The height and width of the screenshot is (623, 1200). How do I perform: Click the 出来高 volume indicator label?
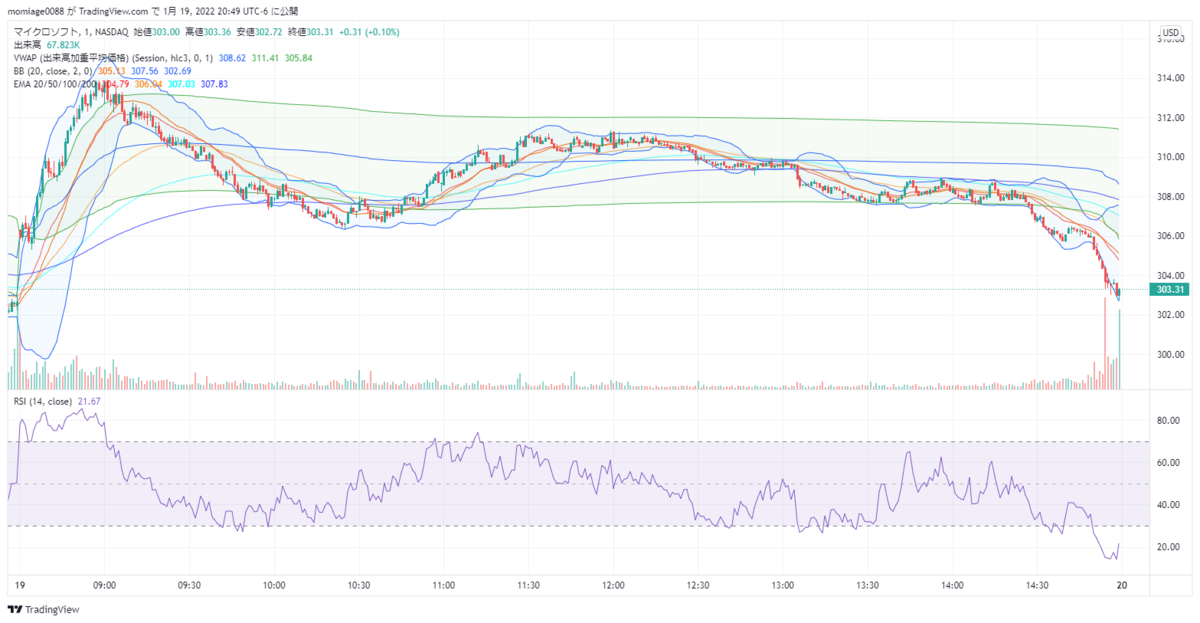[27, 45]
